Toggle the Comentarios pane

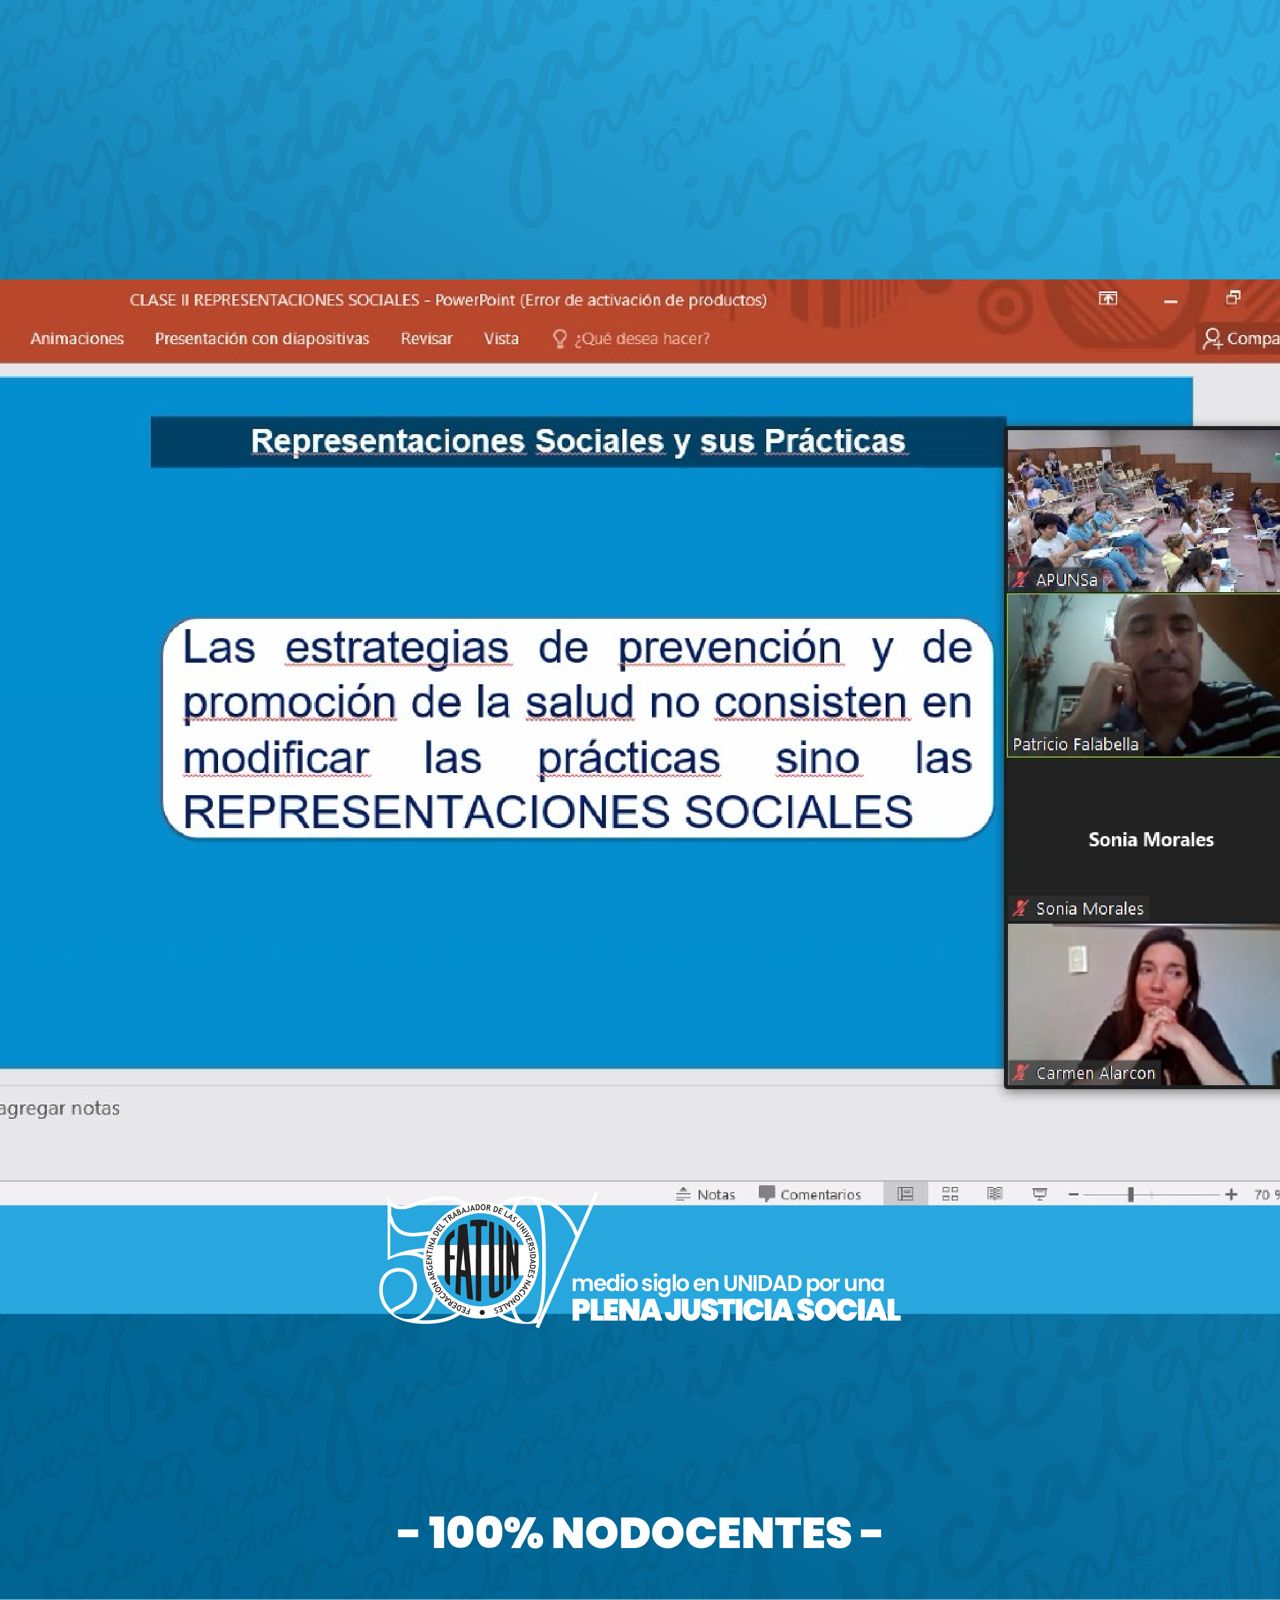coord(810,1194)
